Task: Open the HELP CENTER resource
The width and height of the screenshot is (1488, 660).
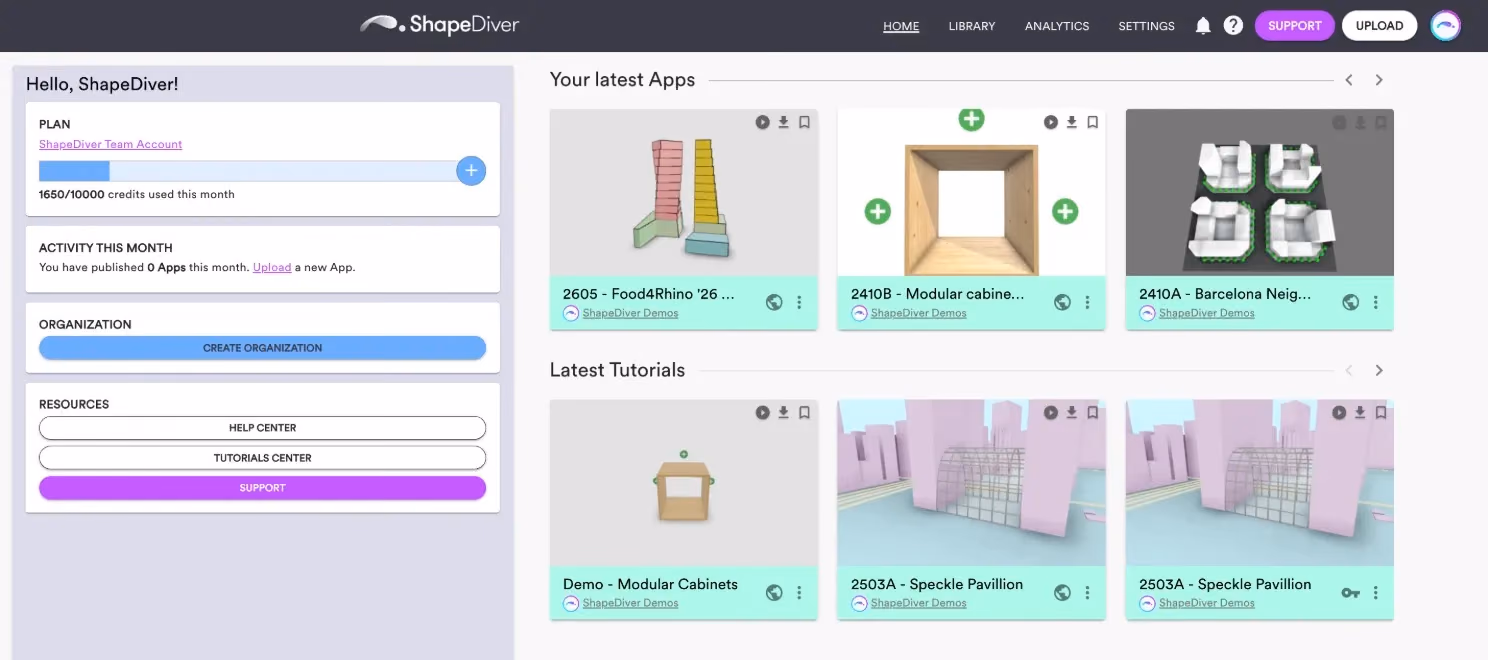Action: tap(262, 428)
